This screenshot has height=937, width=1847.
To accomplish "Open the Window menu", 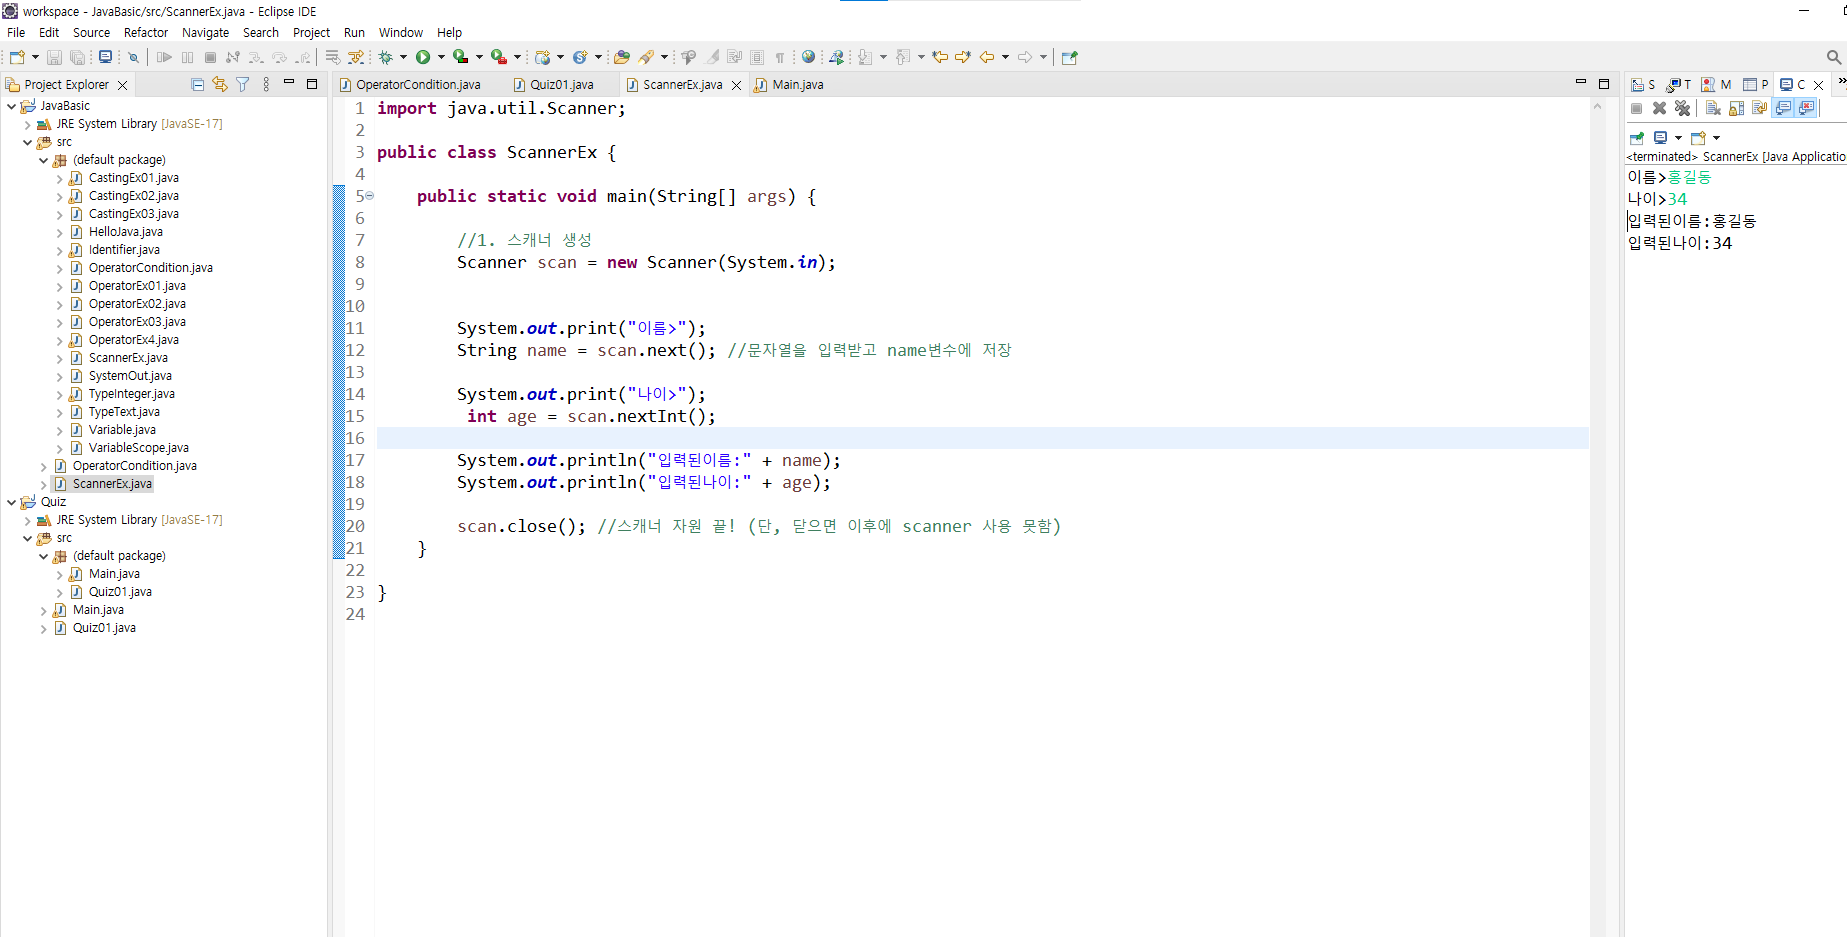I will 400,32.
